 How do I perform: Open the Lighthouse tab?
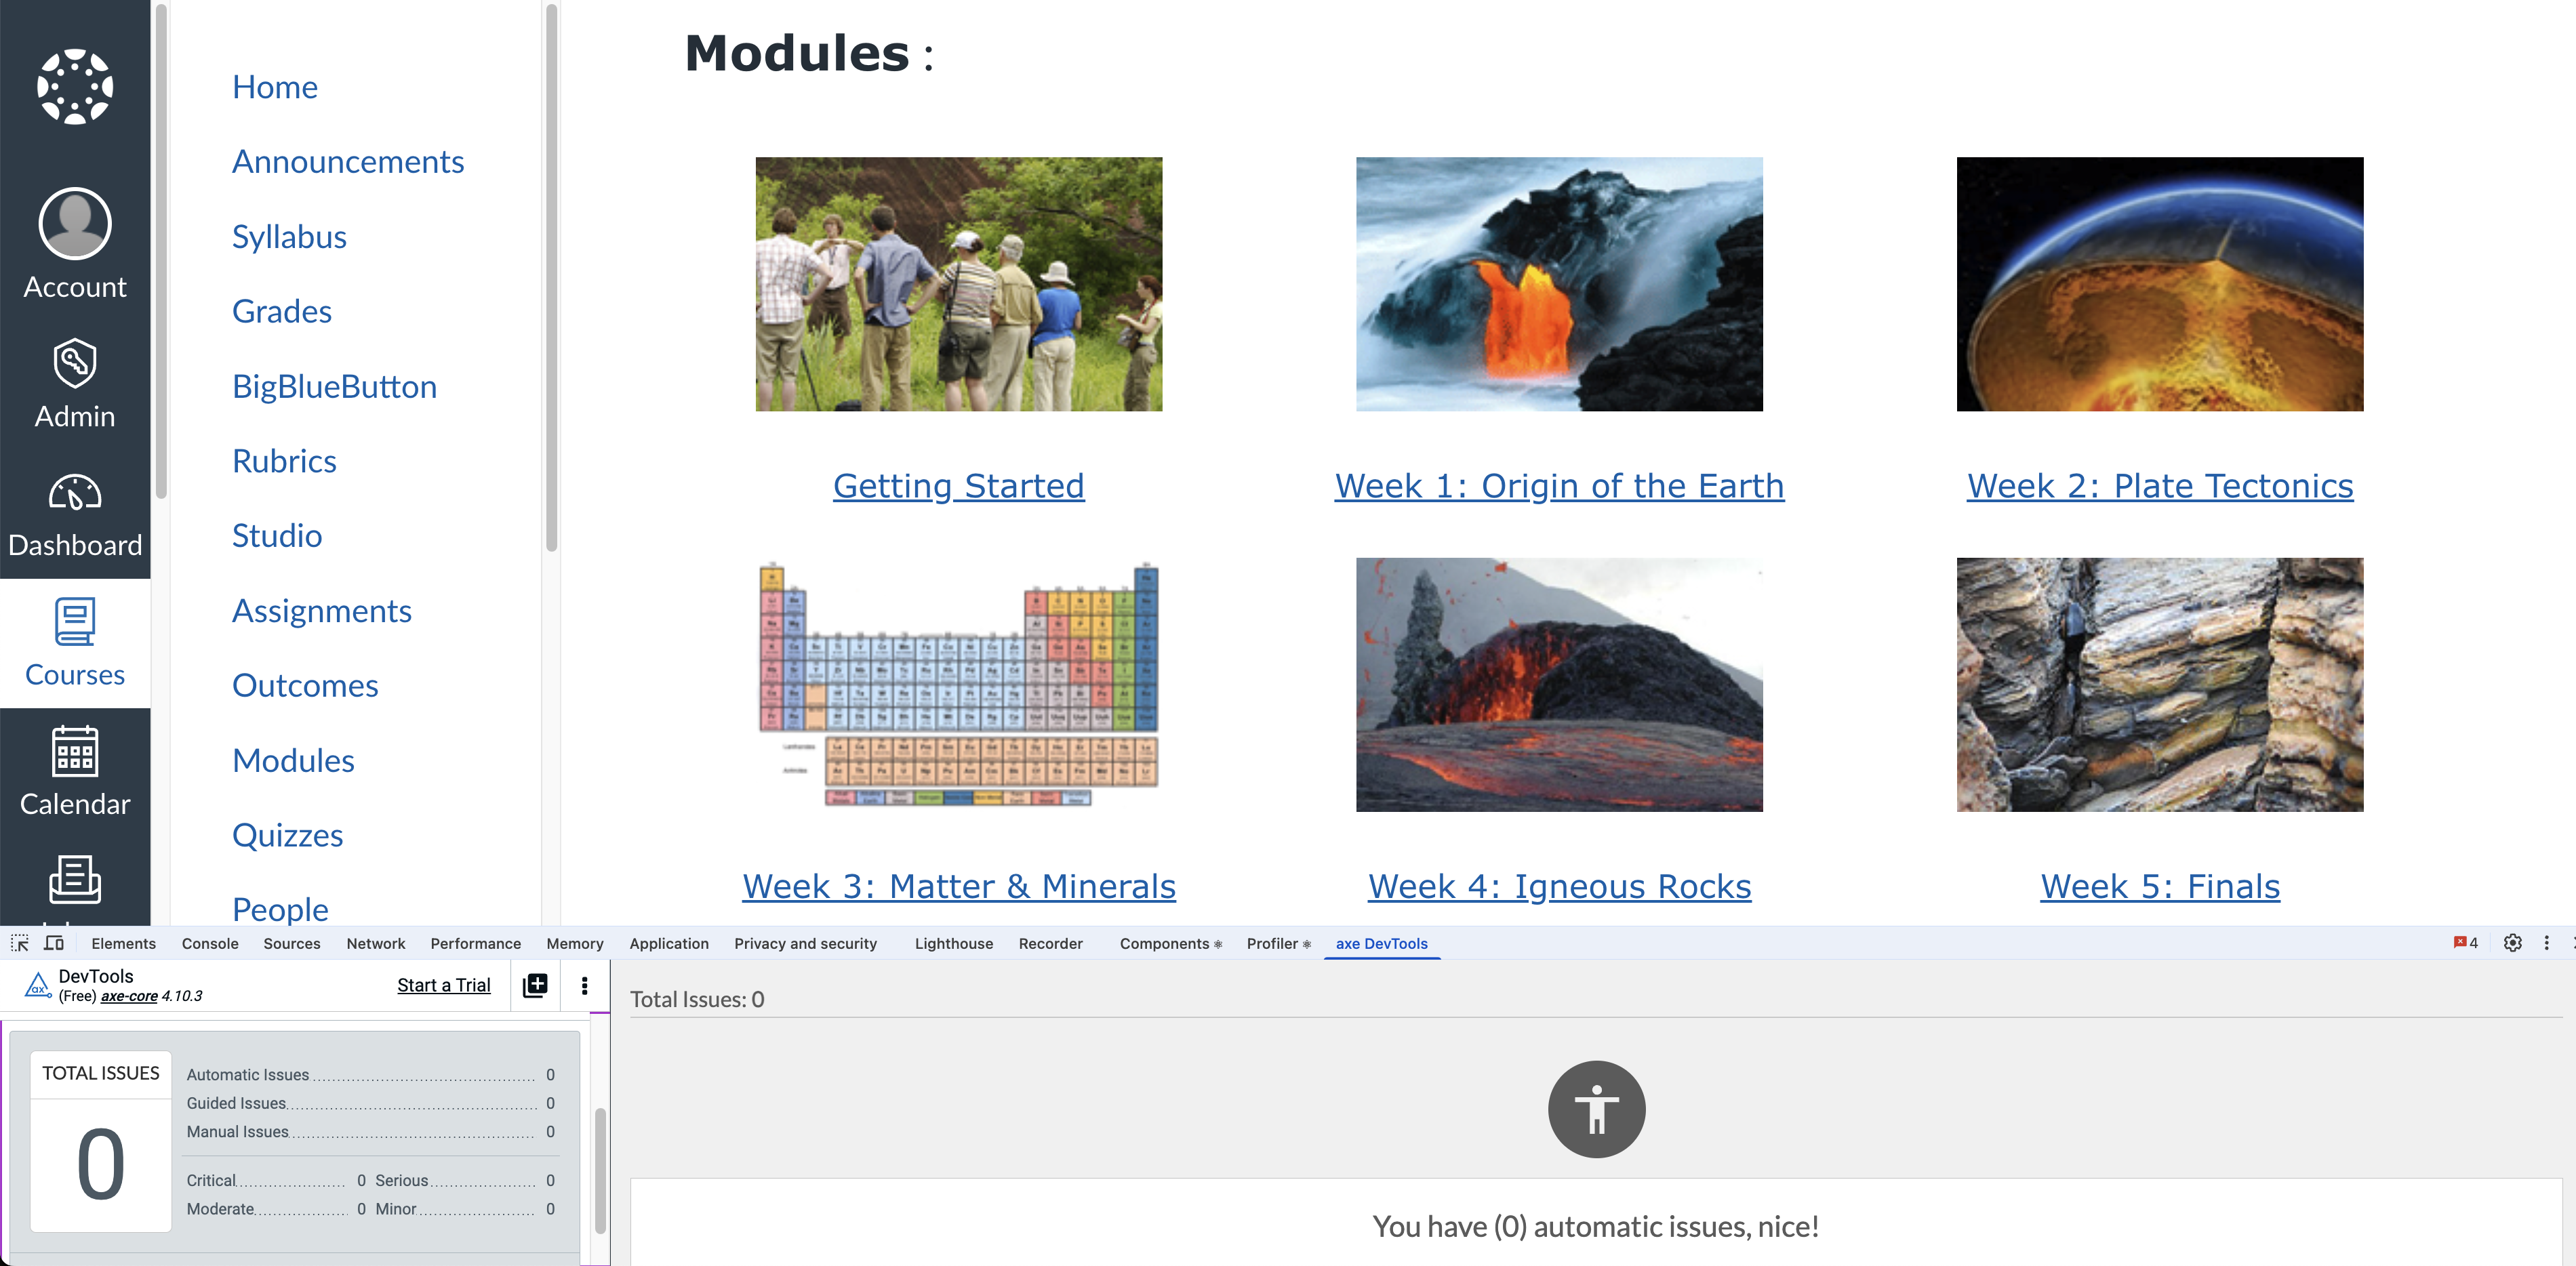pyautogui.click(x=953, y=943)
